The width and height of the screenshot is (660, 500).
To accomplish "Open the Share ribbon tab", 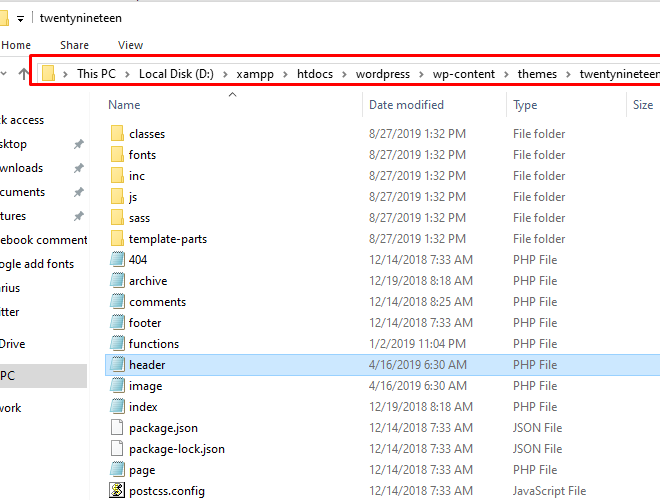I will tap(74, 45).
